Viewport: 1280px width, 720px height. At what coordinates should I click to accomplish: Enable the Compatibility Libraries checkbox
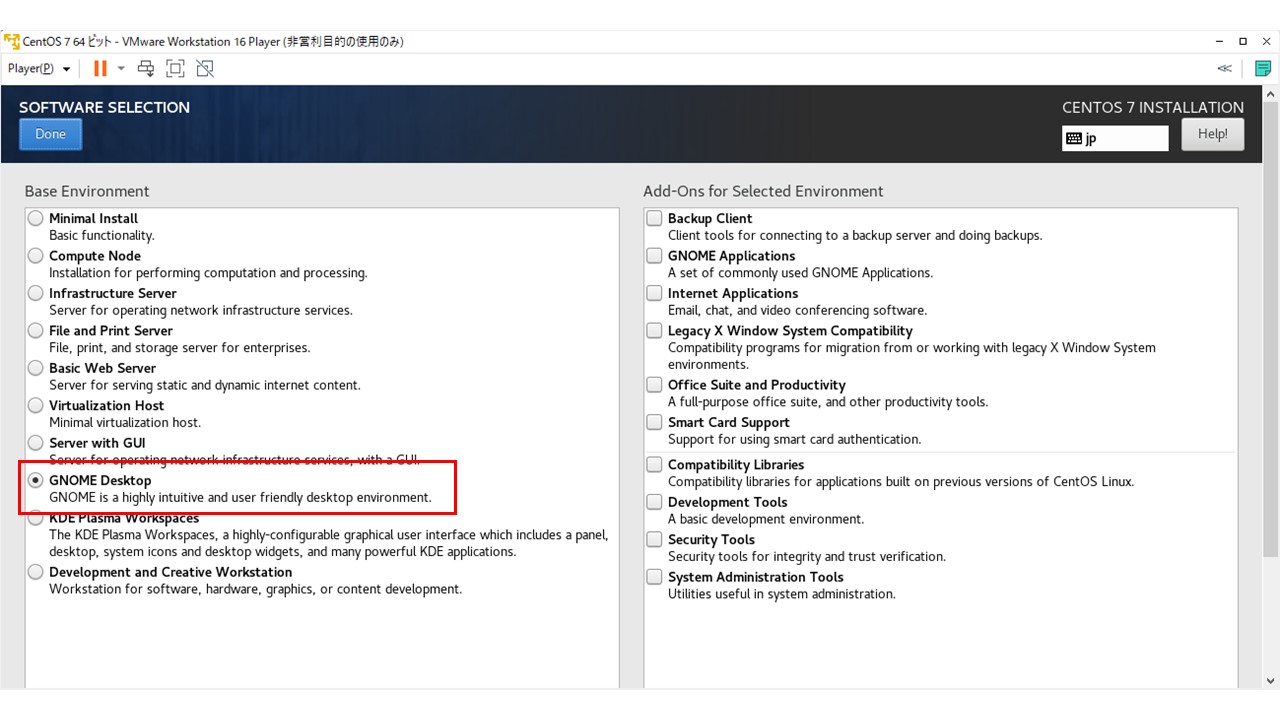[654, 464]
